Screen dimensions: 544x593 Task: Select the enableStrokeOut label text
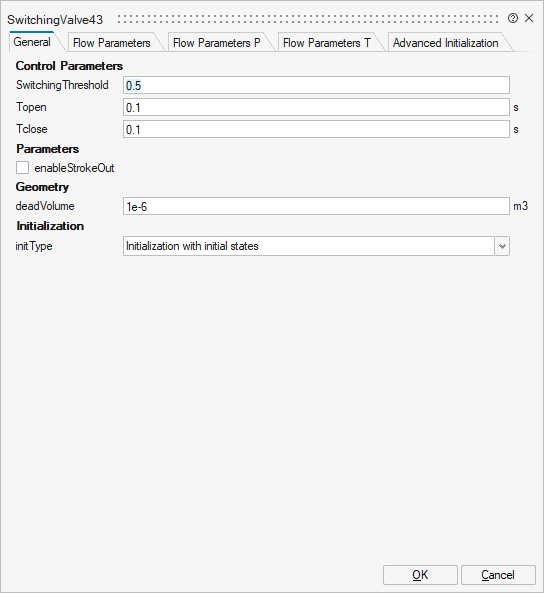click(x=74, y=168)
